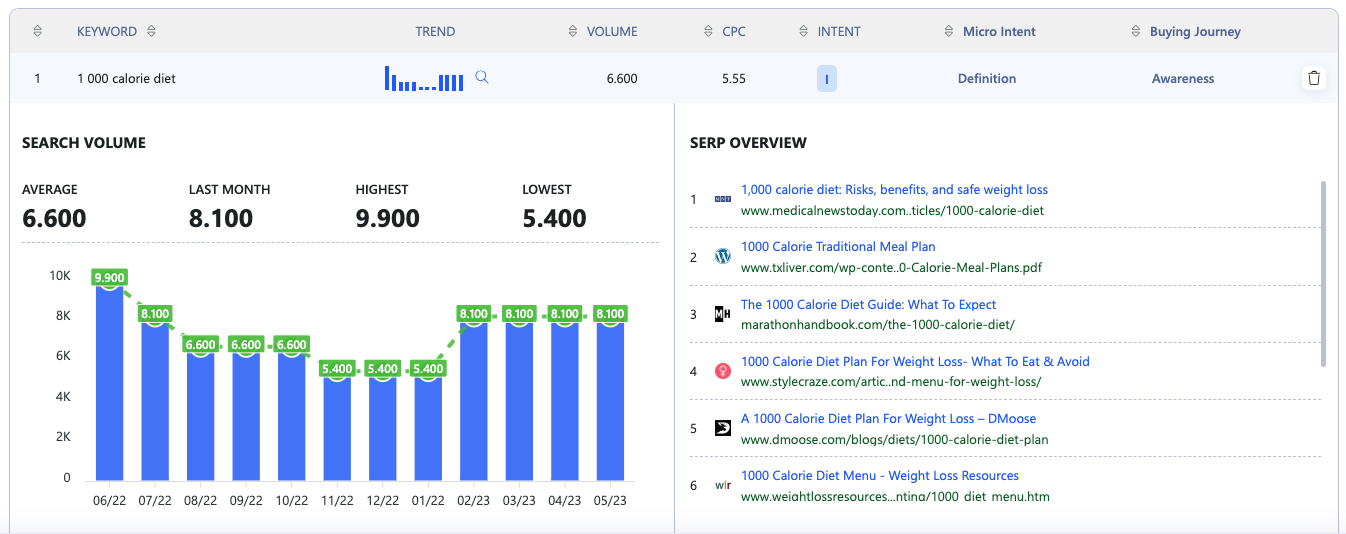The height and width of the screenshot is (534, 1346).
Task: Sort by the CPC column arrows
Action: (709, 31)
